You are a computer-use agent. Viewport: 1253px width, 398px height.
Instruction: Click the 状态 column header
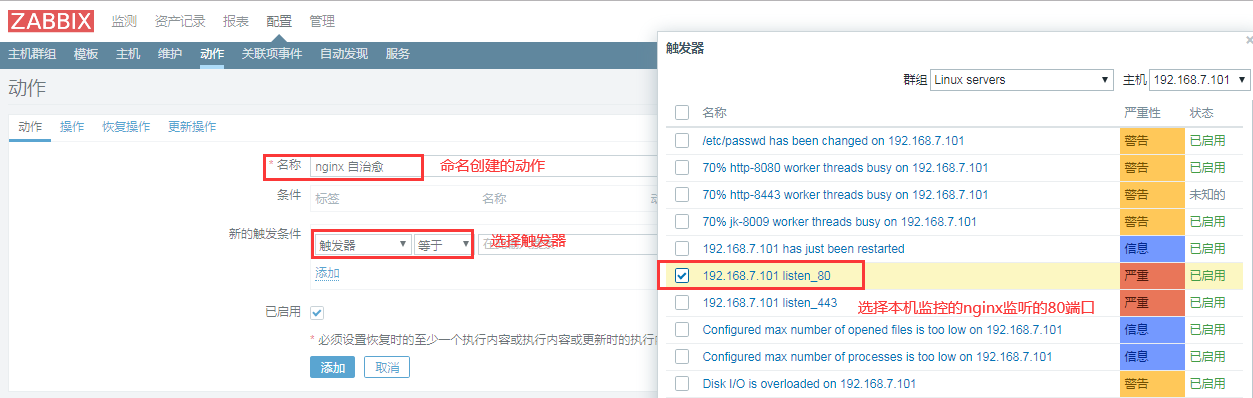click(x=1201, y=112)
